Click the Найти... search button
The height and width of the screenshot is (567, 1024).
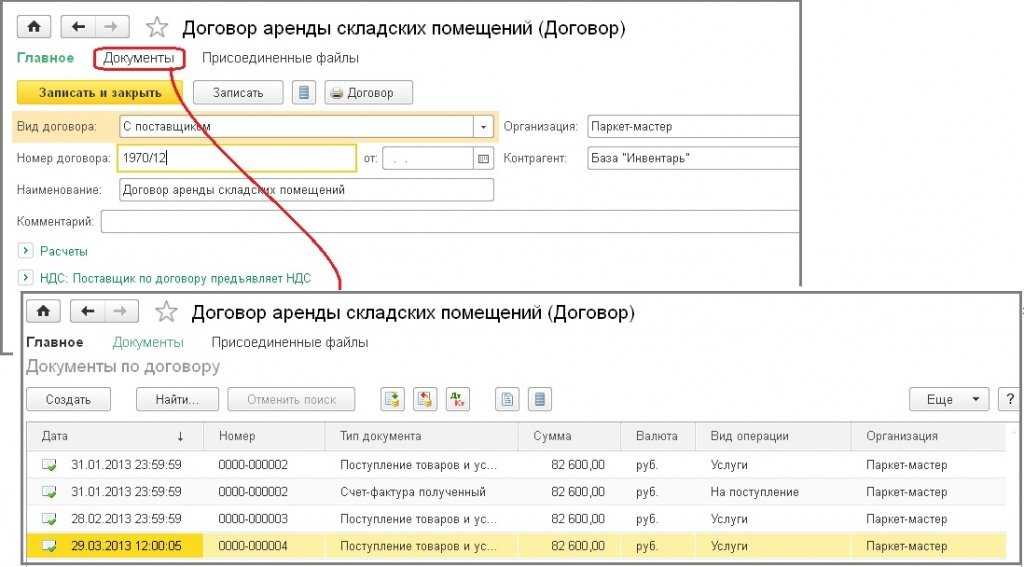point(177,399)
